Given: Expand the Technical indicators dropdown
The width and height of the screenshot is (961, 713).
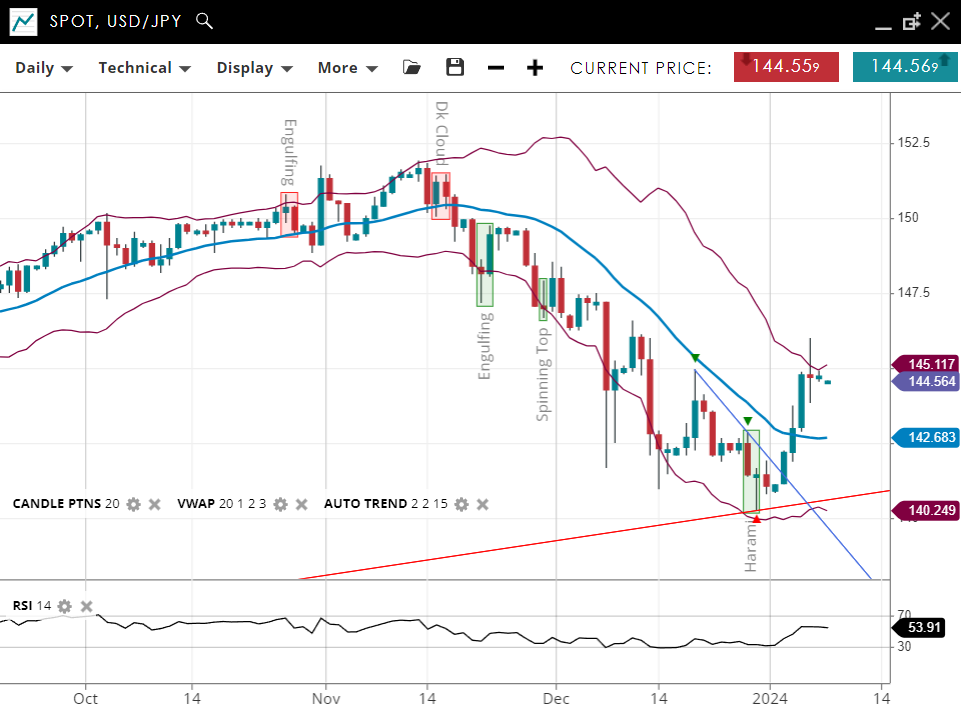Looking at the screenshot, I should tap(144, 68).
